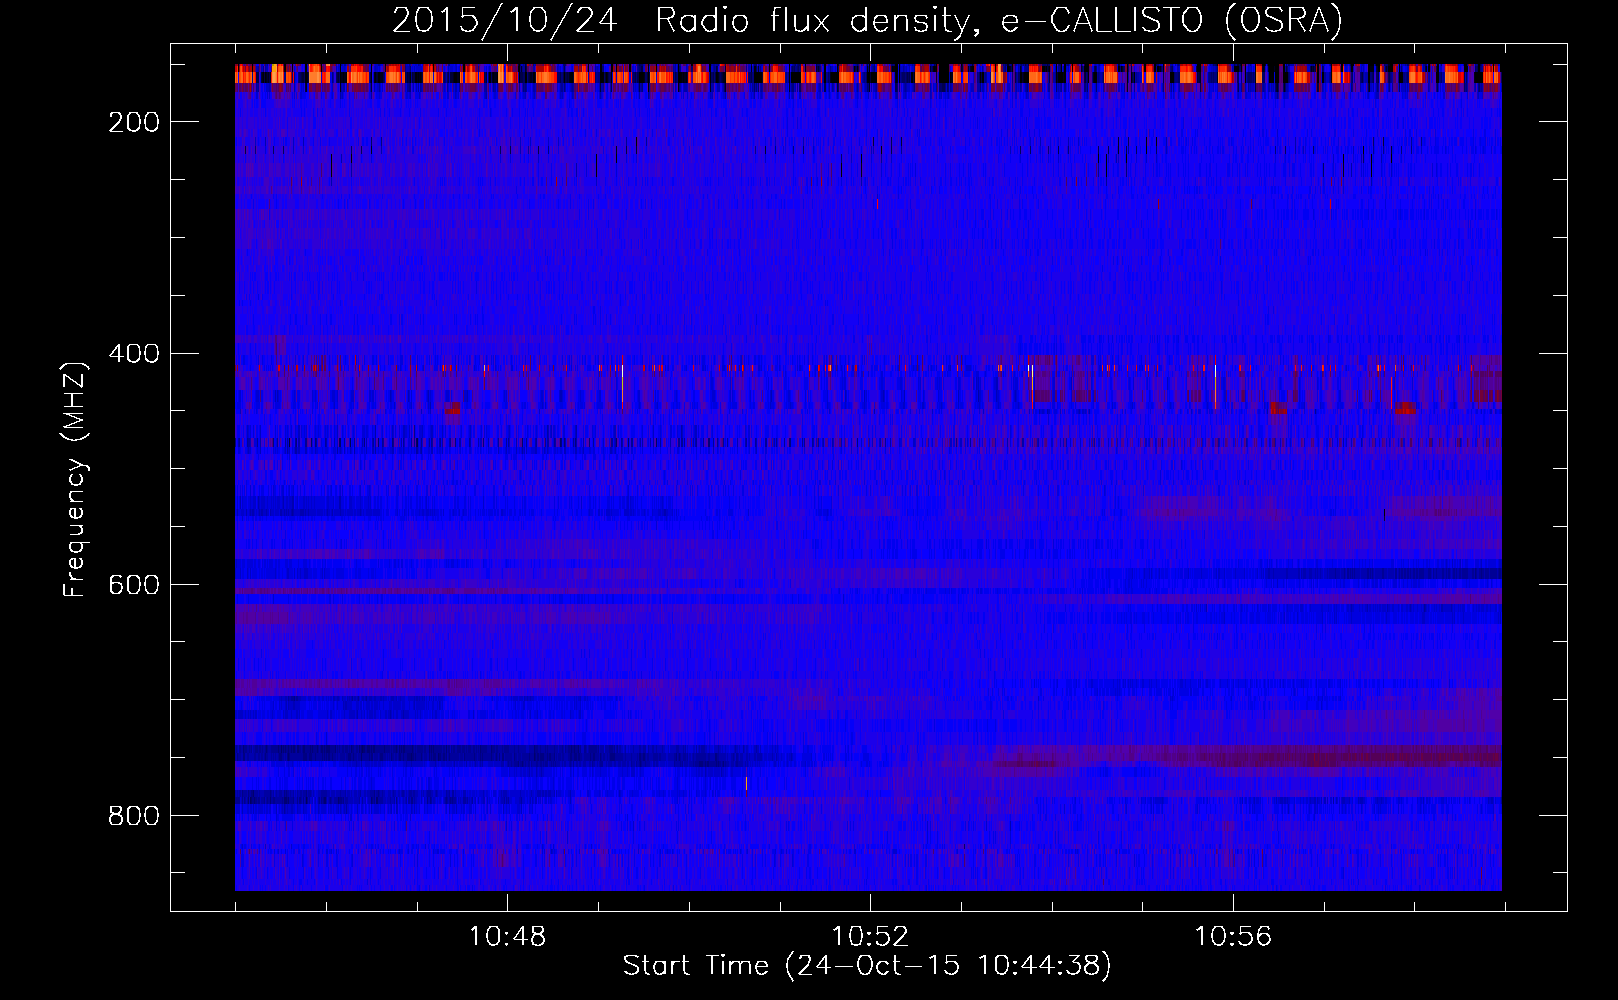Click the Start Time axis label
1618x1000 pixels.
pos(867,966)
